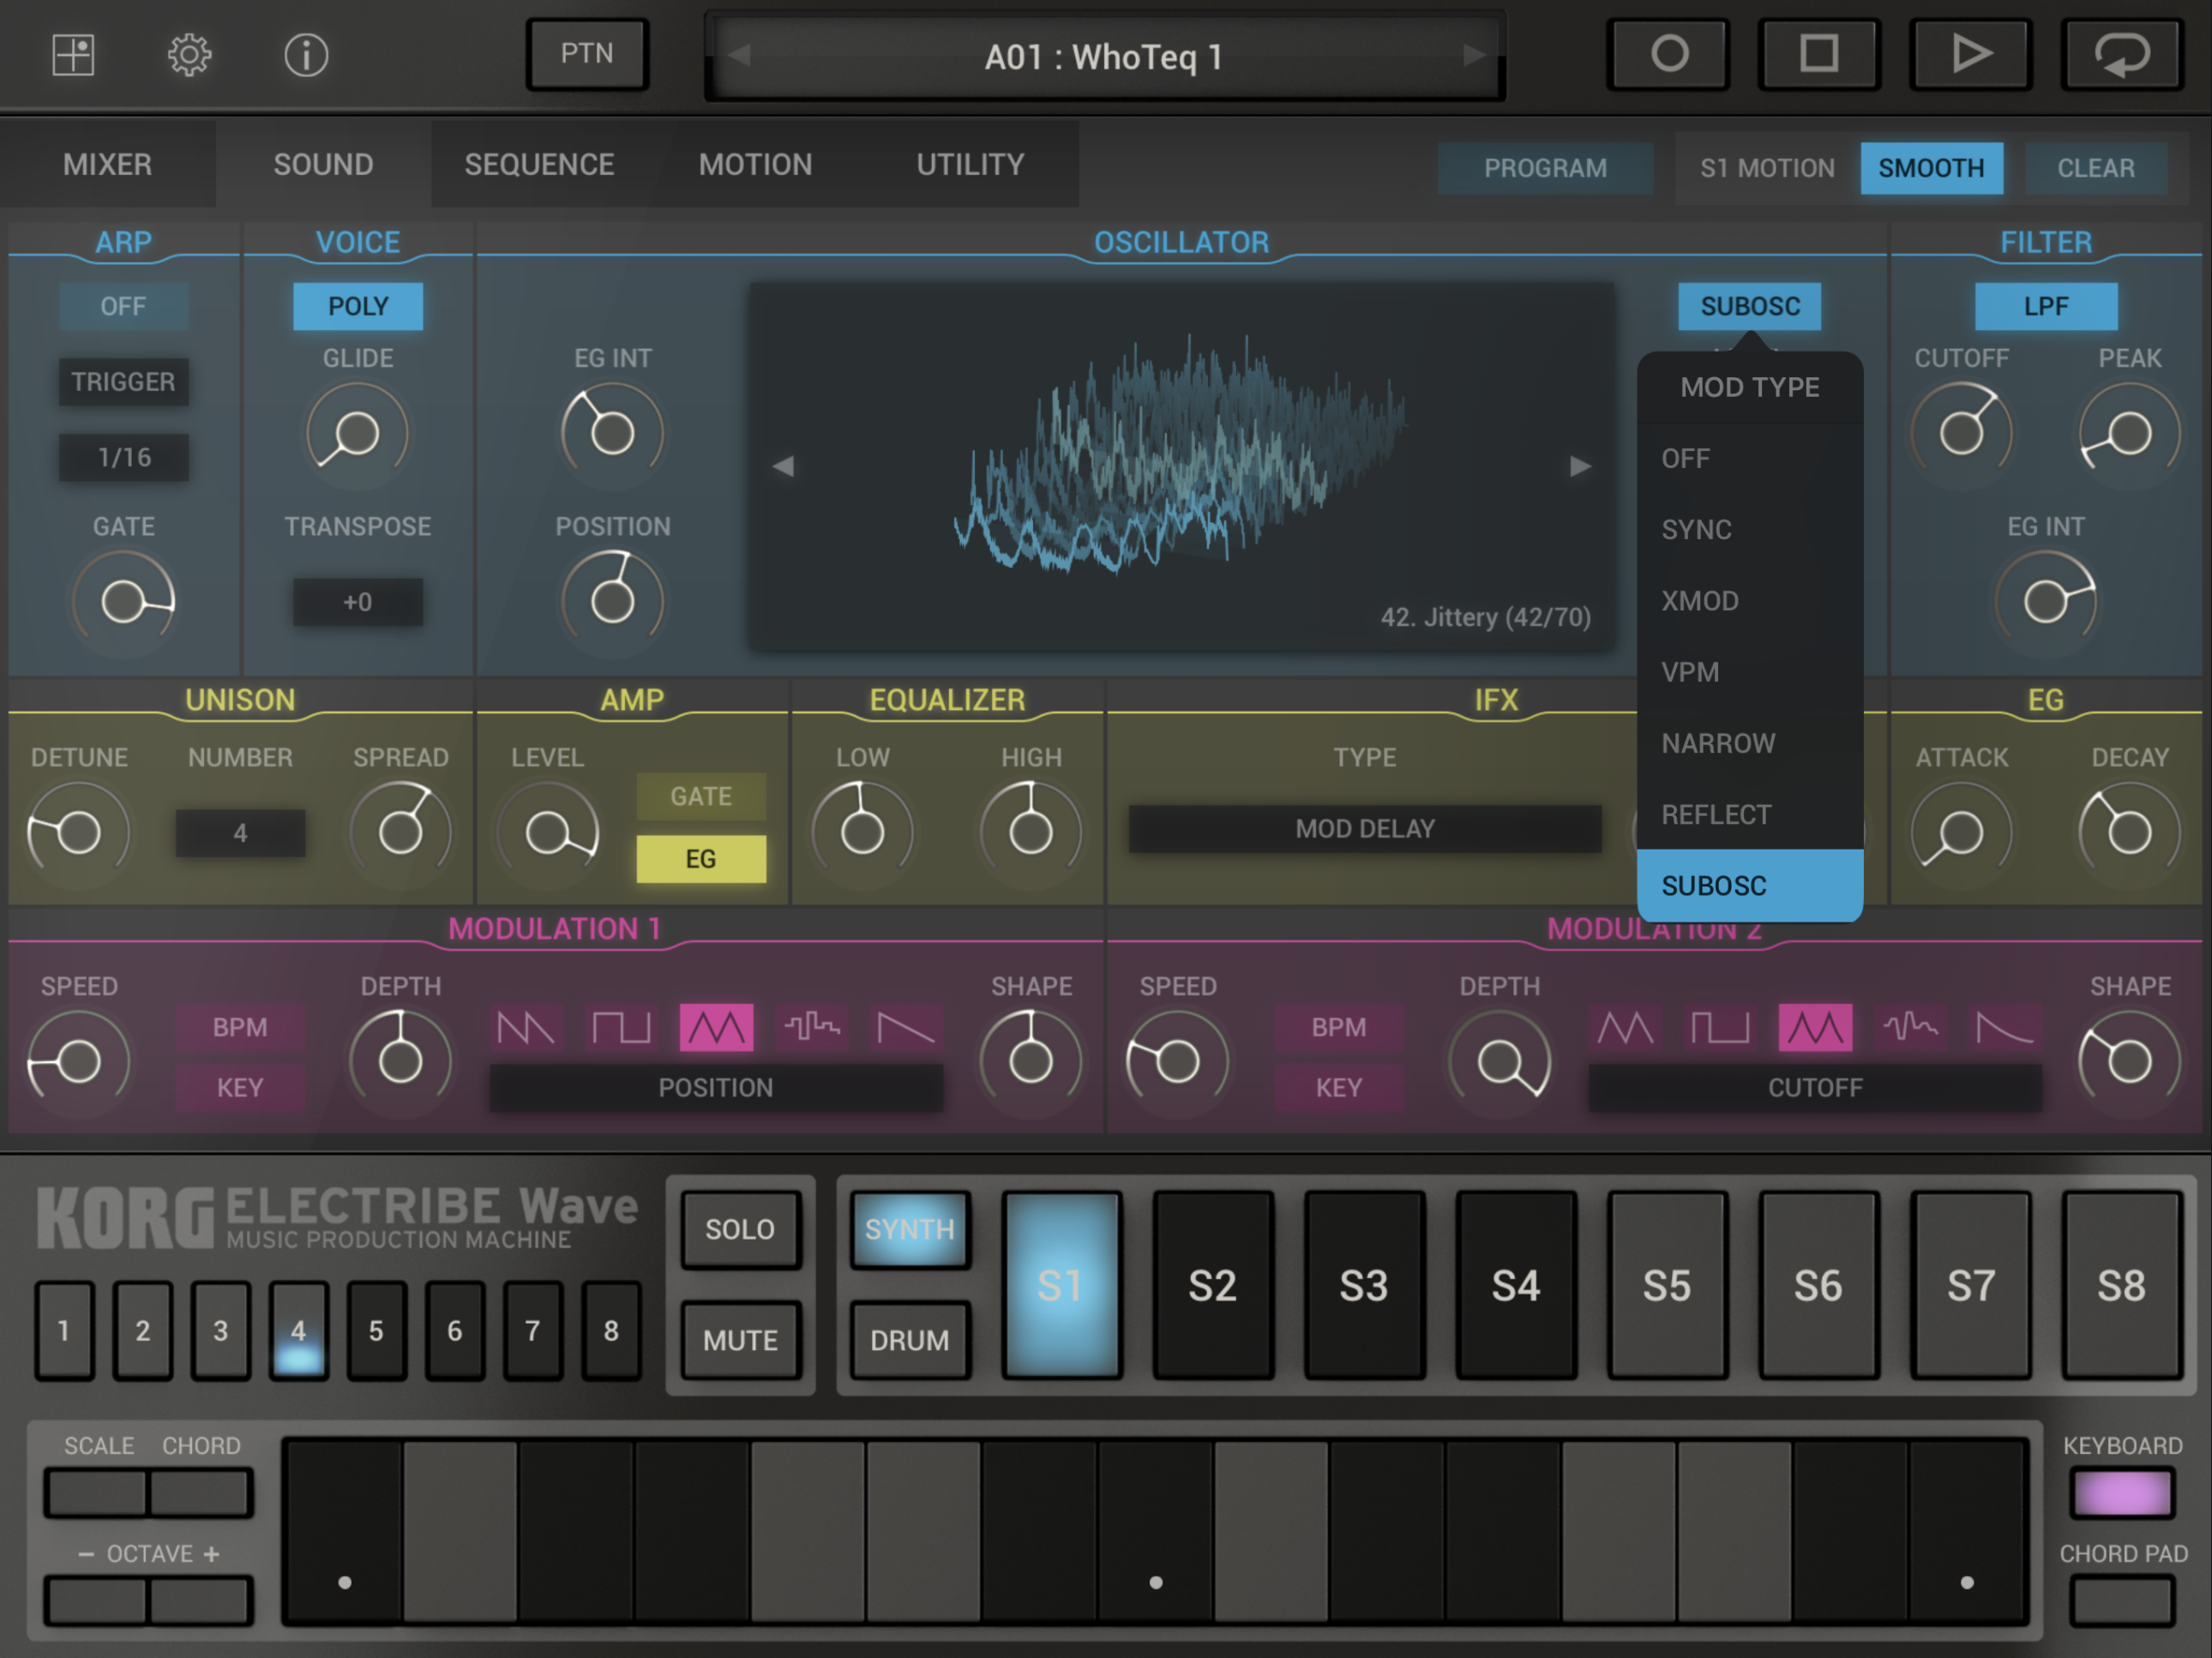The height and width of the screenshot is (1658, 2212).
Task: Select sample-and-hold shape in Modulation 2
Action: [1910, 1027]
